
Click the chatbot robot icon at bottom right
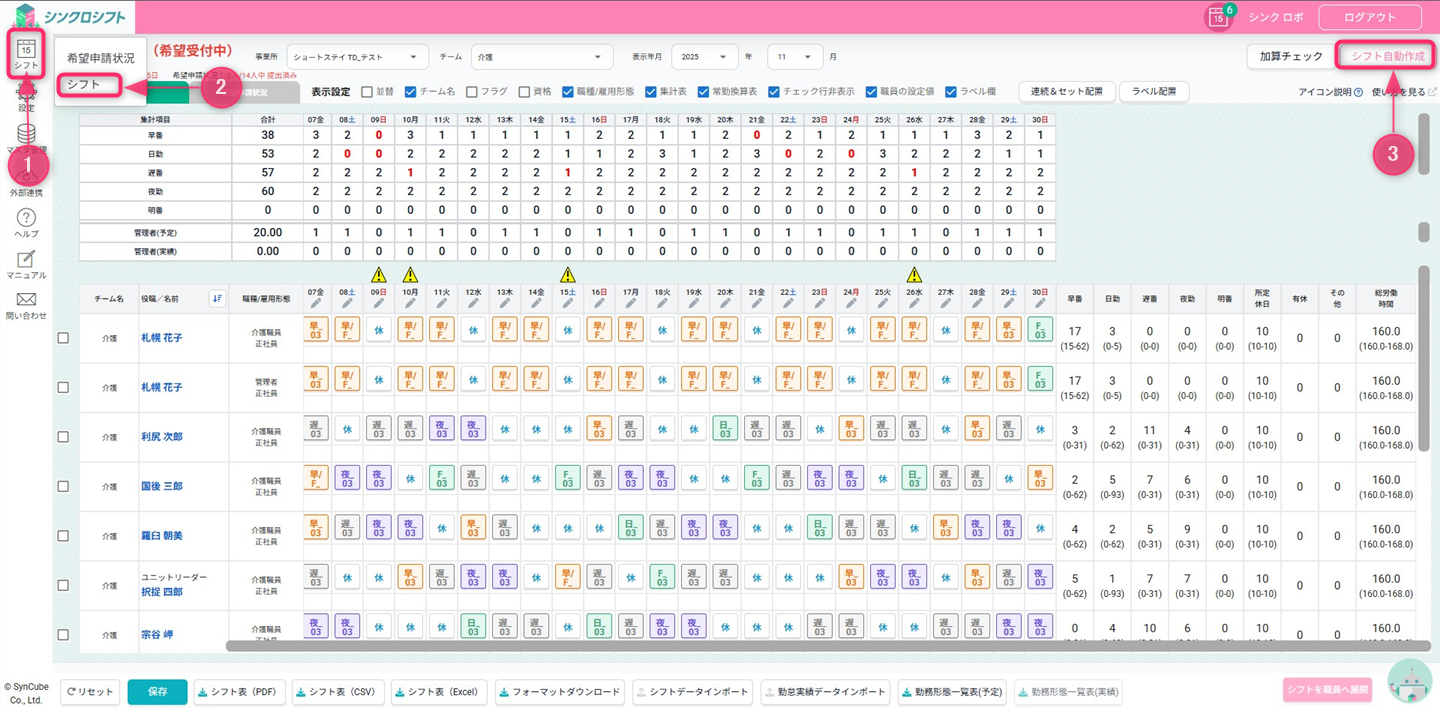[1409, 682]
